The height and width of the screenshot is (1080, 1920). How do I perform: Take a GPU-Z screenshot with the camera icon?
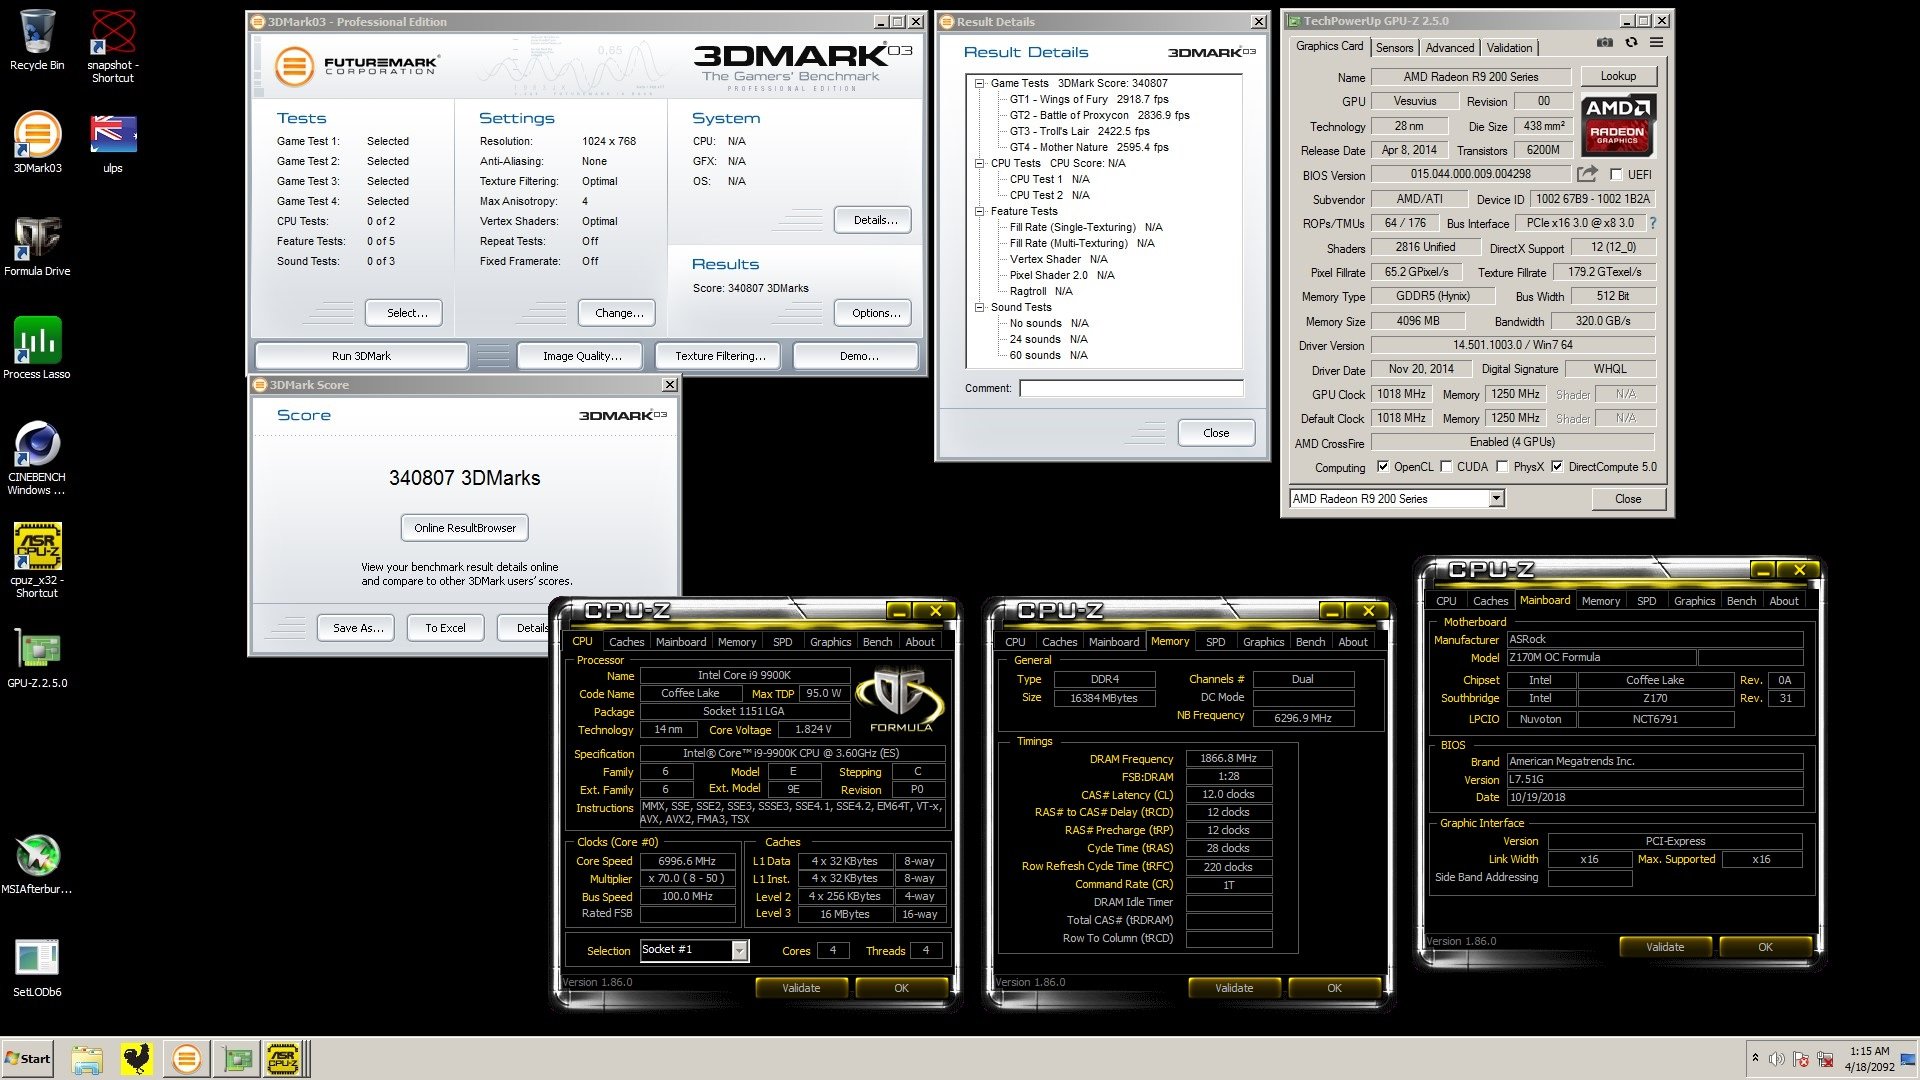tap(1605, 43)
